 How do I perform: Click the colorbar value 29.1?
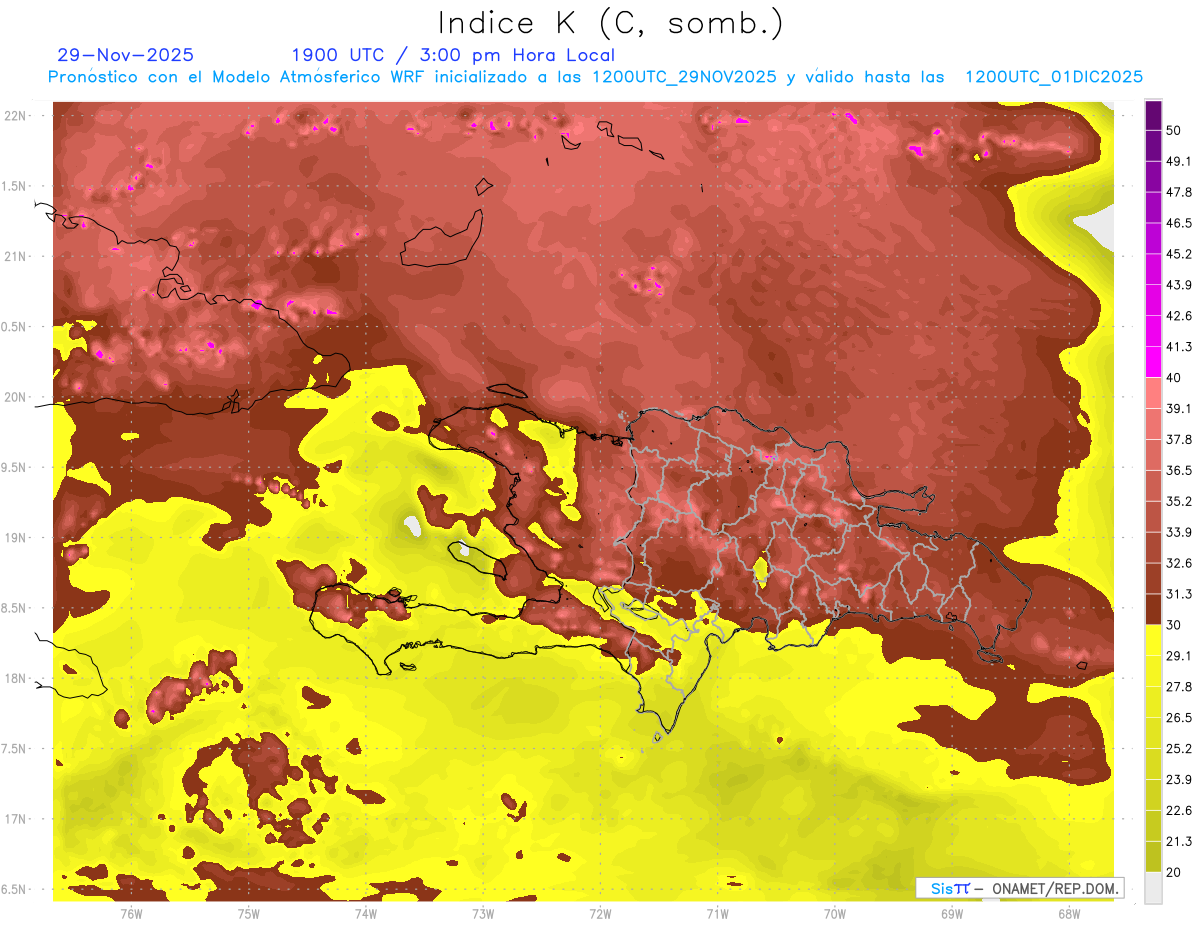click(1179, 656)
